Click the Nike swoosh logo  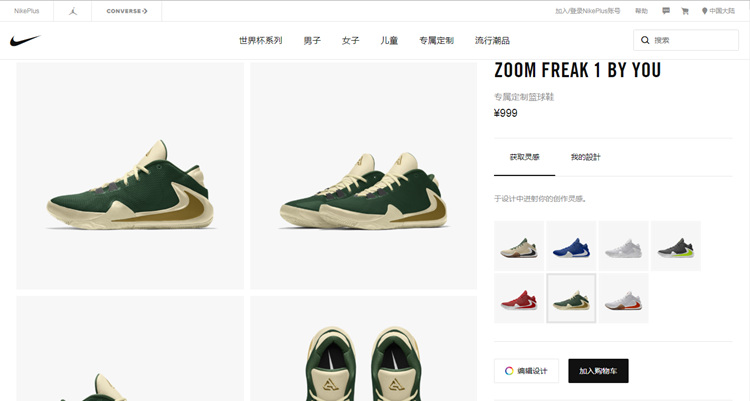[25, 40]
